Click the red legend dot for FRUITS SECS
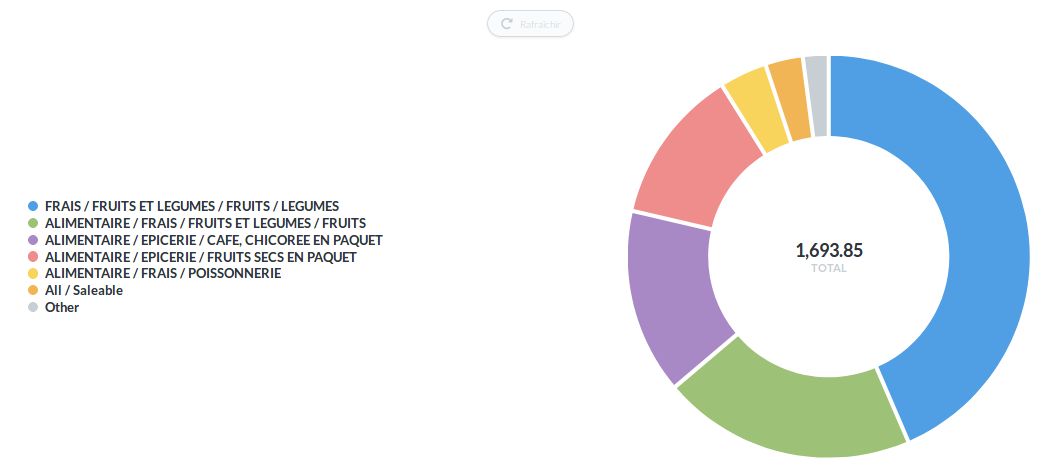 click(33, 257)
